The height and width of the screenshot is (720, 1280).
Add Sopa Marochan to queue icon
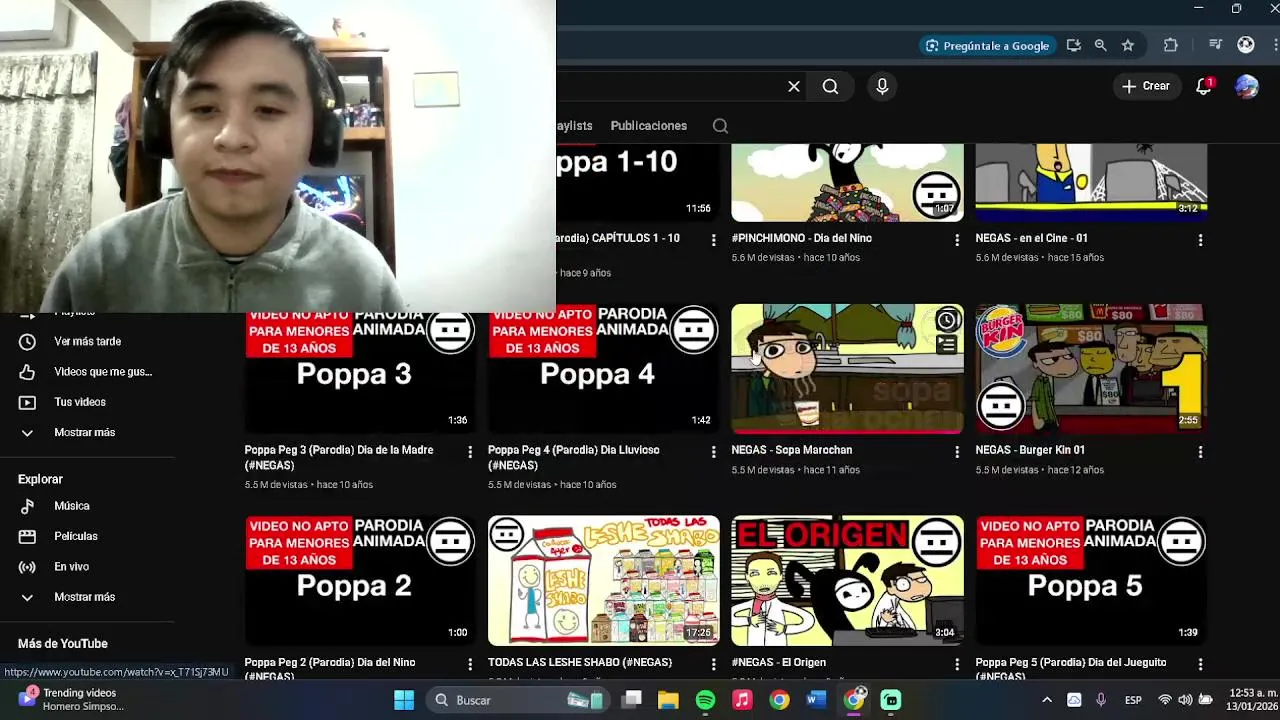tap(946, 345)
